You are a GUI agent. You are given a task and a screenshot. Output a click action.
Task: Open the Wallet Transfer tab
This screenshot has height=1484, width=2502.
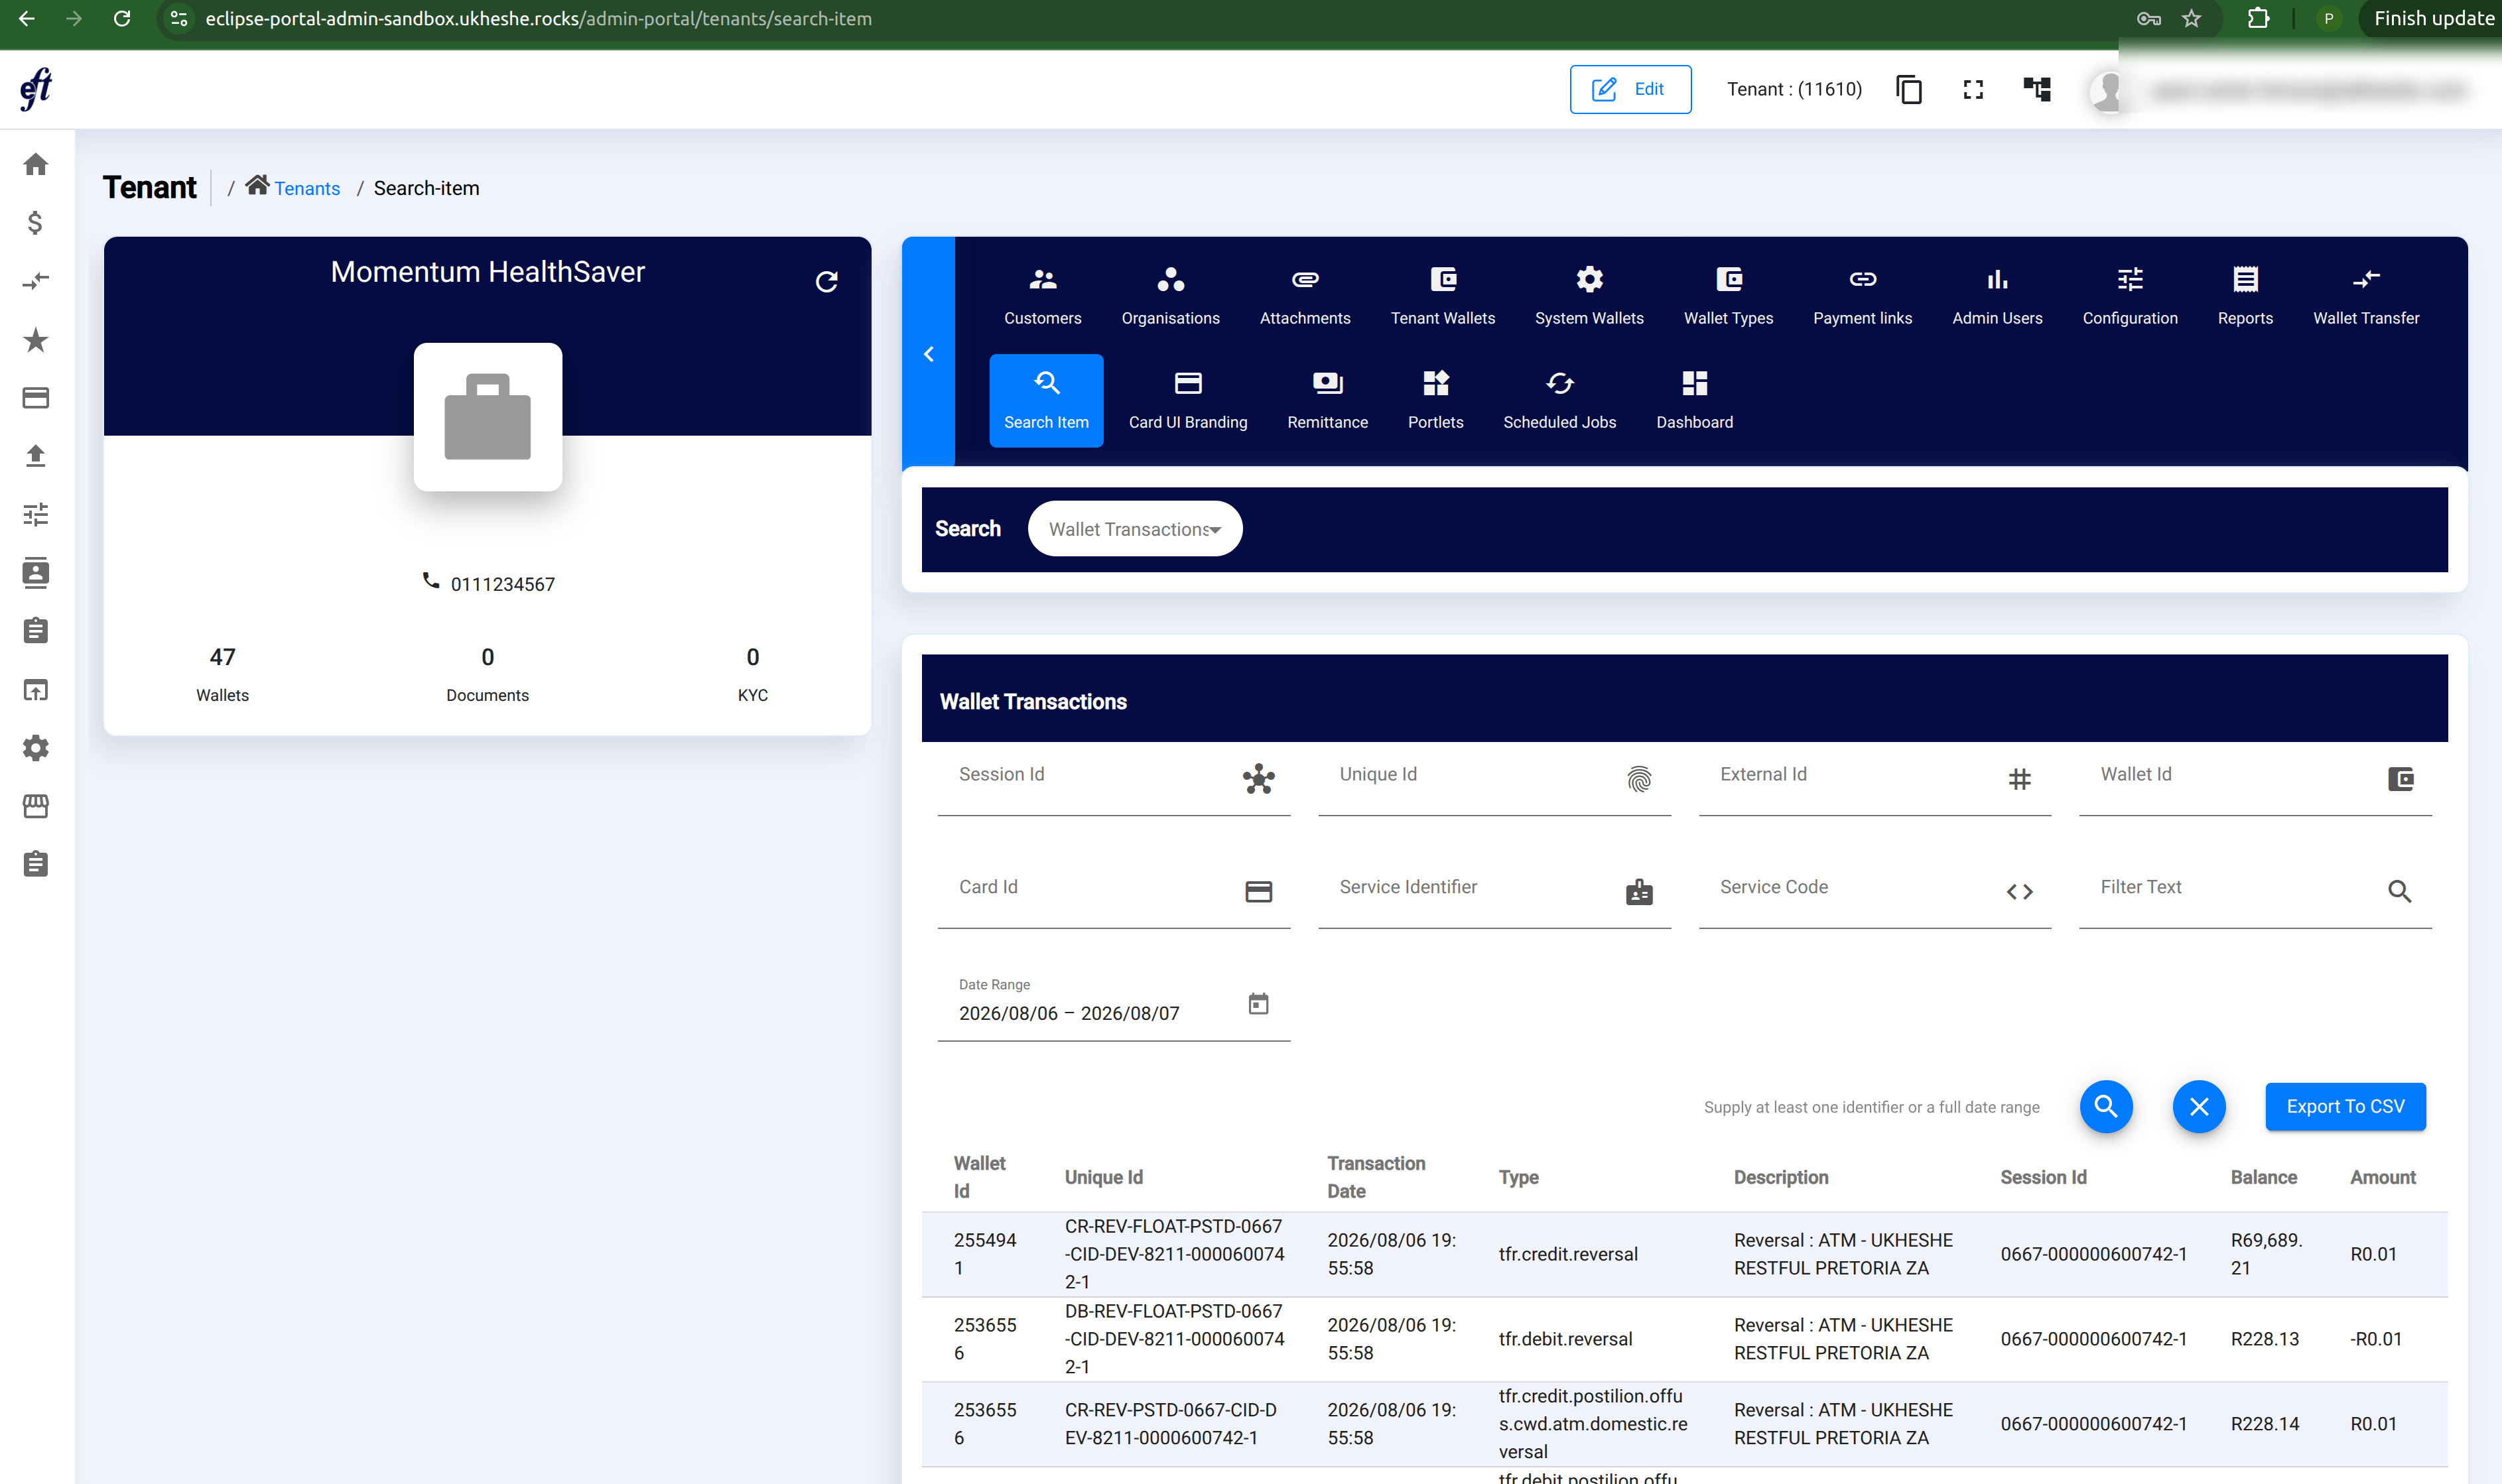2366,296
